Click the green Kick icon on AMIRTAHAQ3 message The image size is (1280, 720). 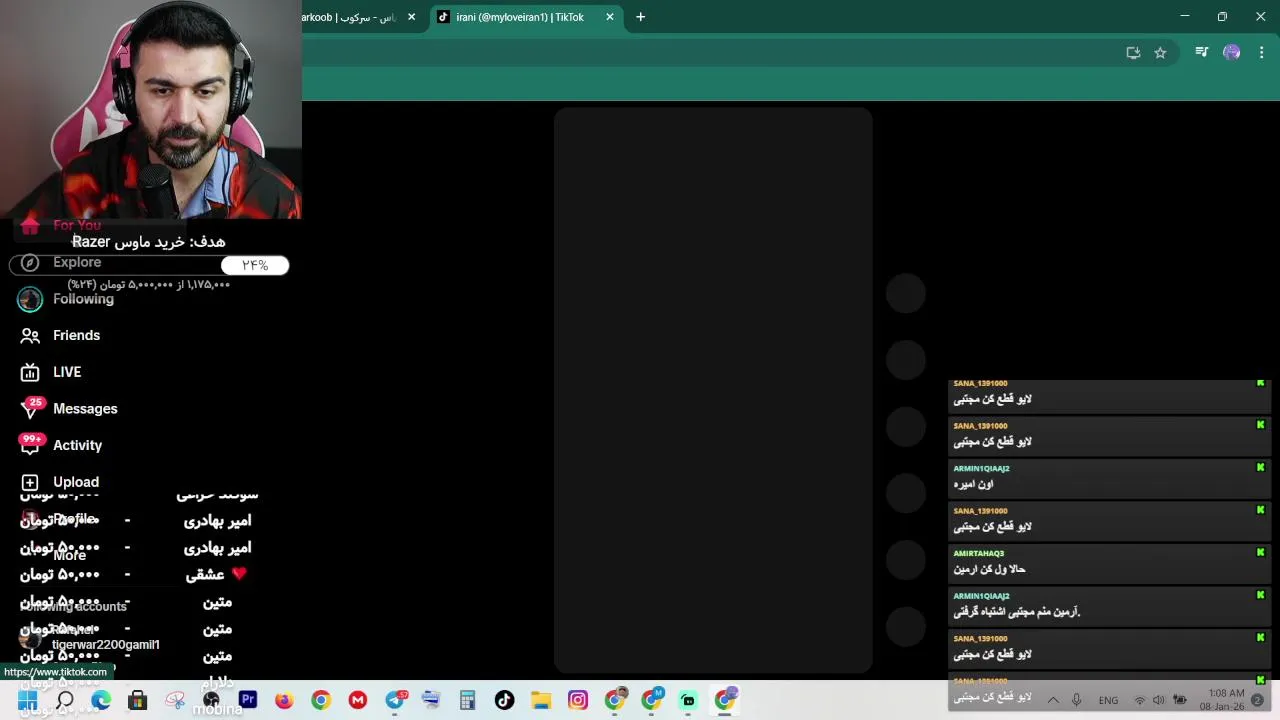[x=1260, y=553]
